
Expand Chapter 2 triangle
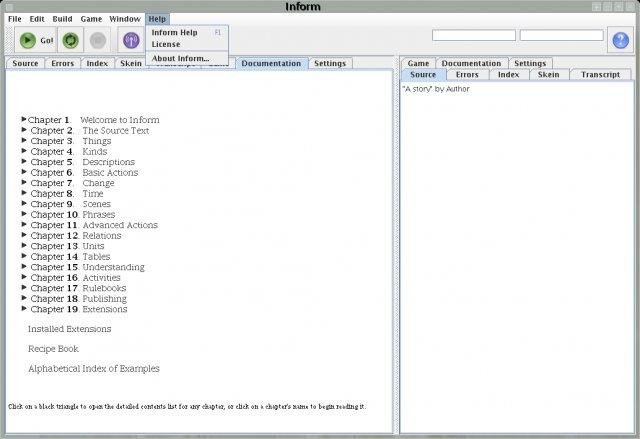click(x=24, y=130)
